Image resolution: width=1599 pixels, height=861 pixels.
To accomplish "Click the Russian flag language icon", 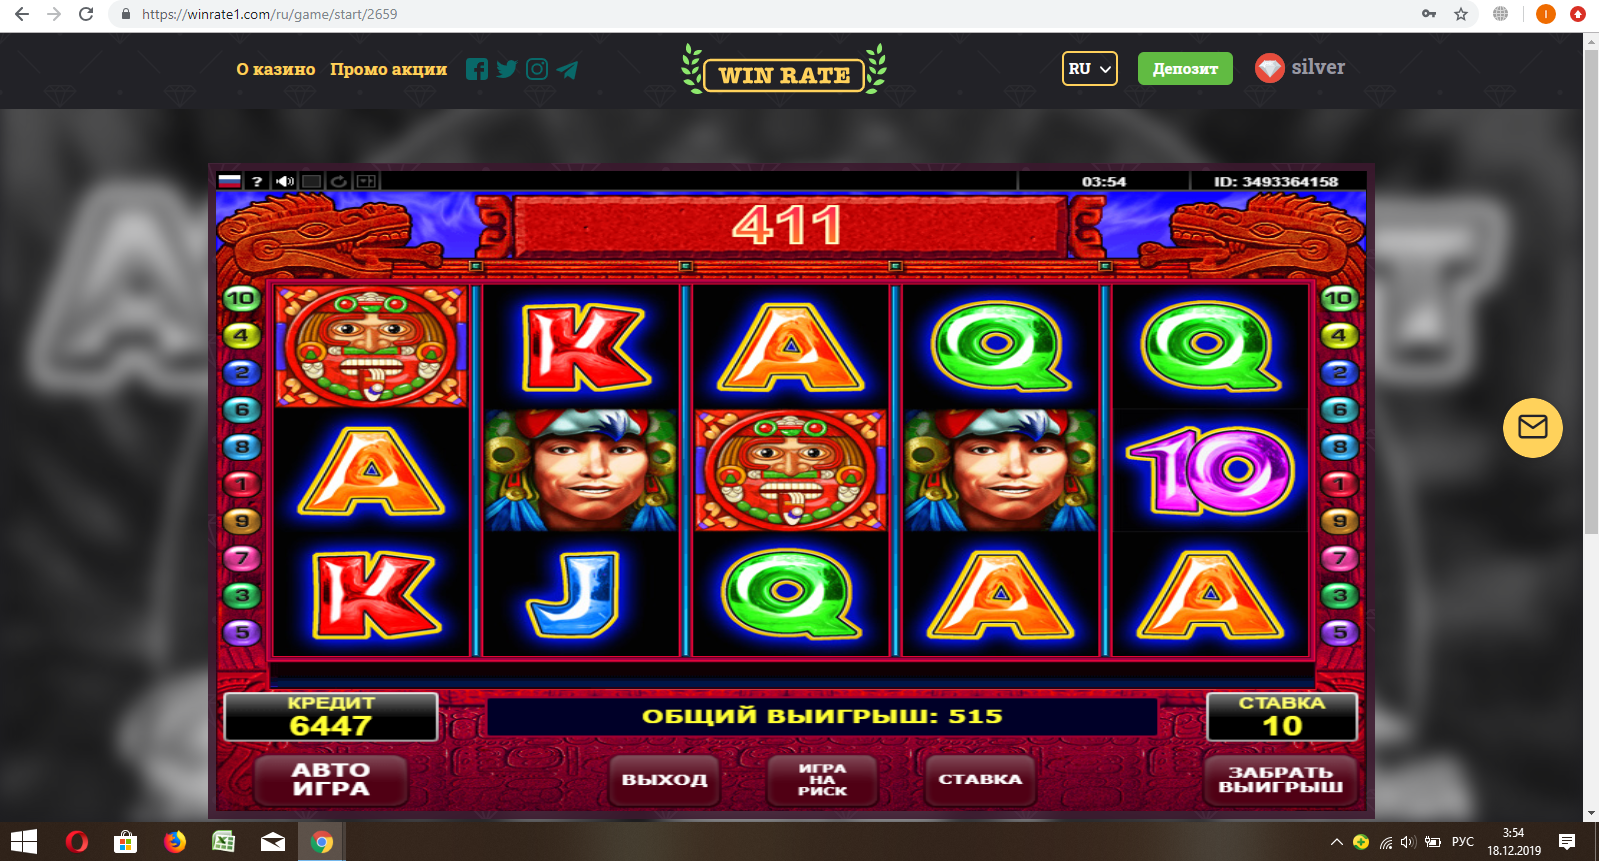I will point(229,181).
